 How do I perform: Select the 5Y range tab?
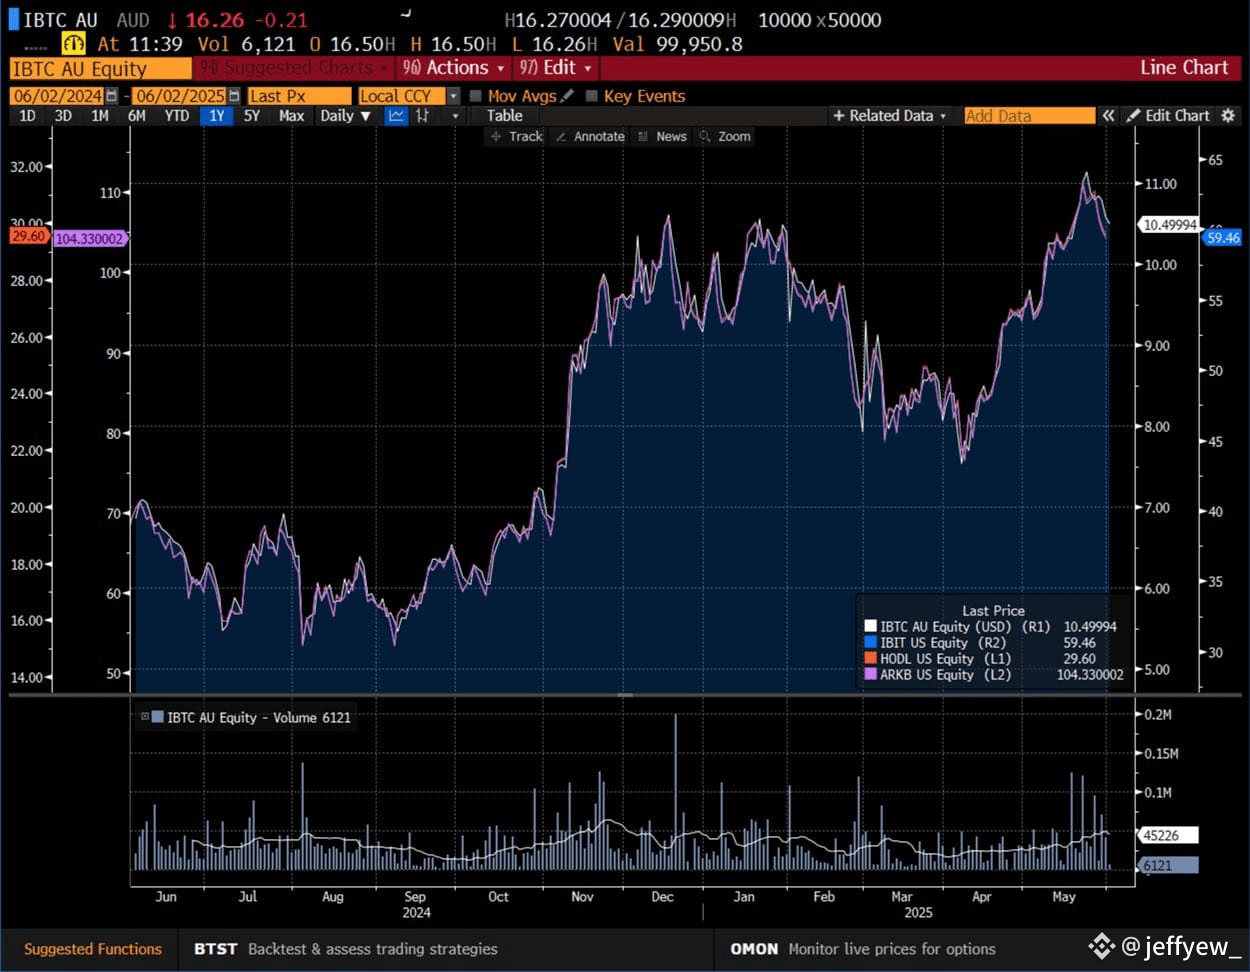point(252,116)
